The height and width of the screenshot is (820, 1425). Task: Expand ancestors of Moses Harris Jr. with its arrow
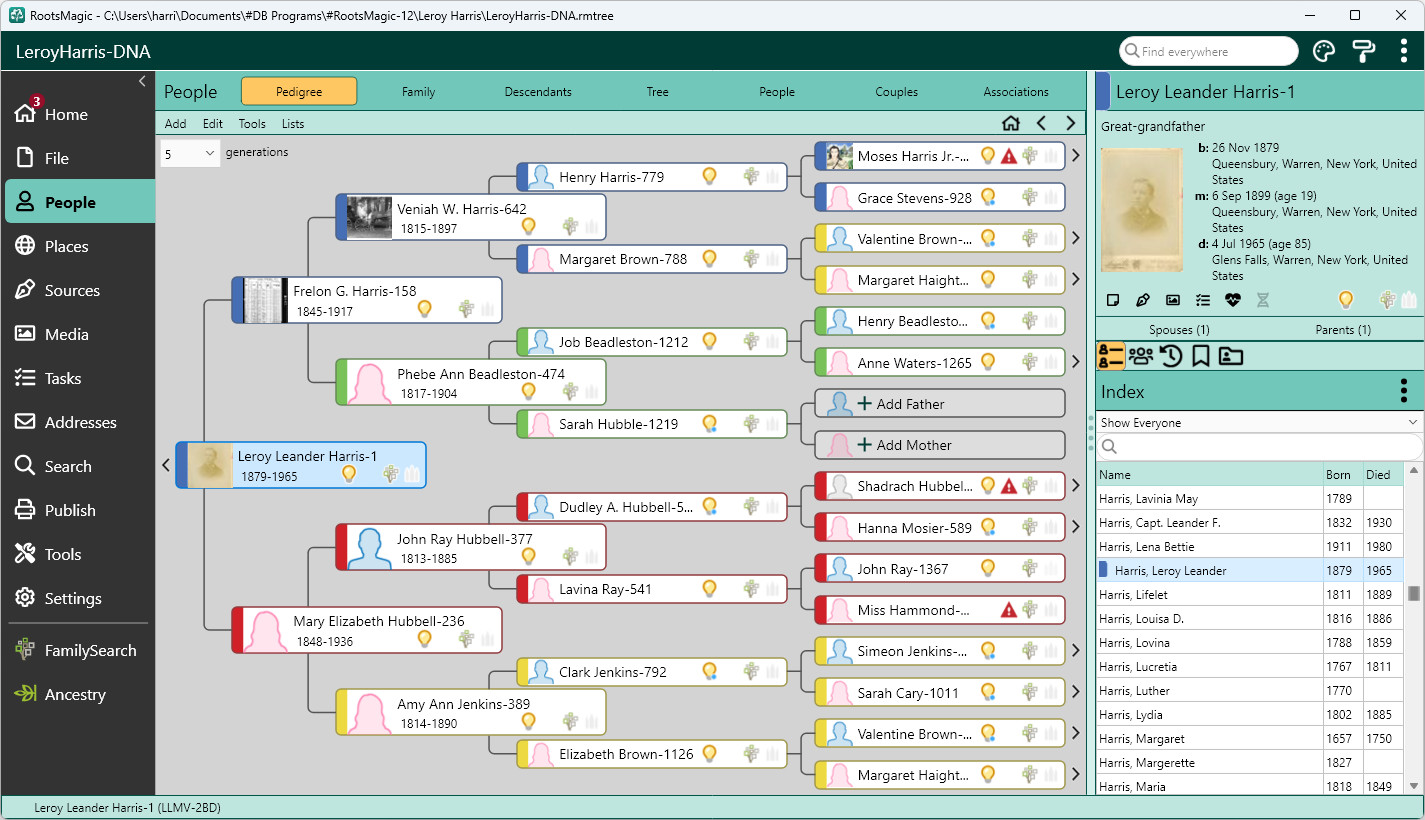[x=1076, y=156]
